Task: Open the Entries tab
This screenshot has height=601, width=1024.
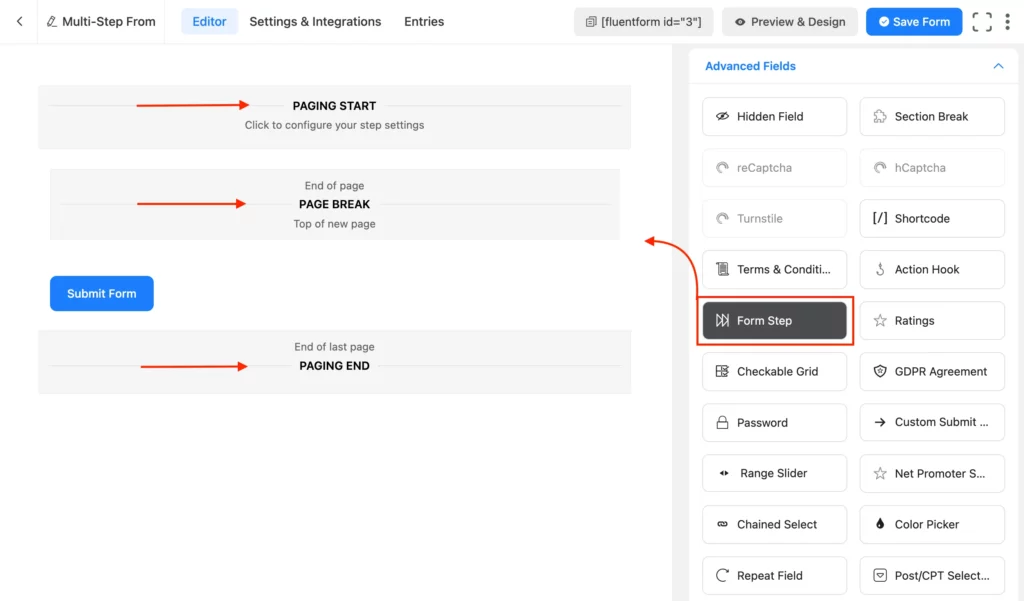Action: [423, 21]
